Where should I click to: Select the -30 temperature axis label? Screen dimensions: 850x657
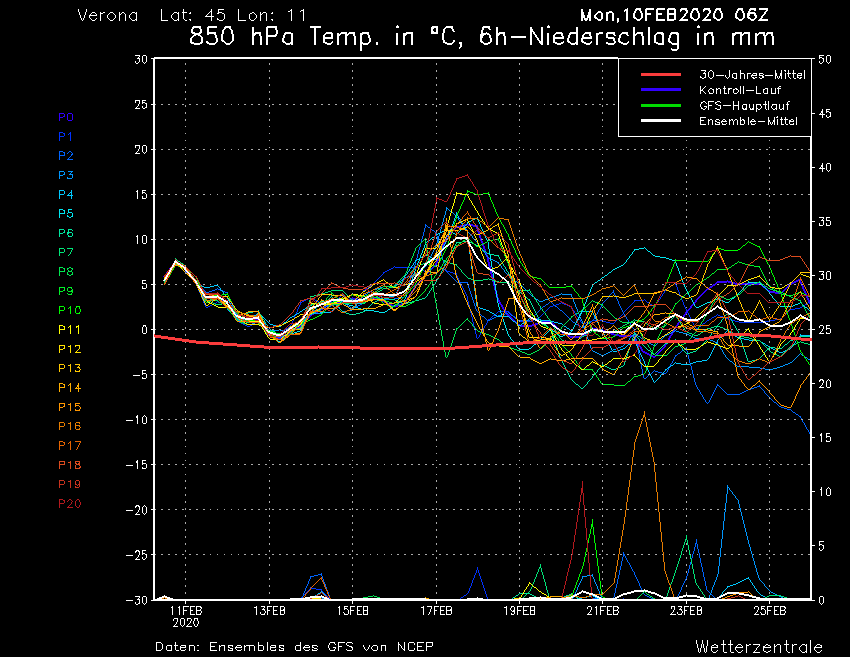(x=137, y=600)
